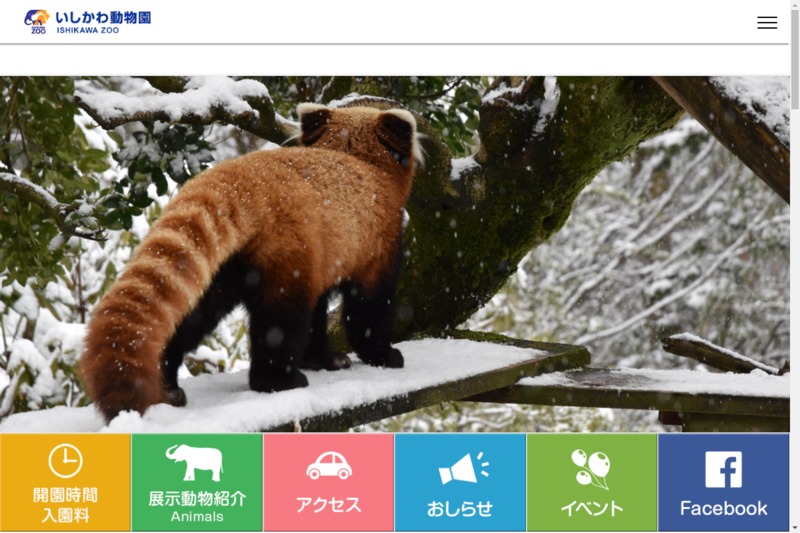
Task: Click the Ishikawa Zoo elephant logo
Action: [37, 21]
